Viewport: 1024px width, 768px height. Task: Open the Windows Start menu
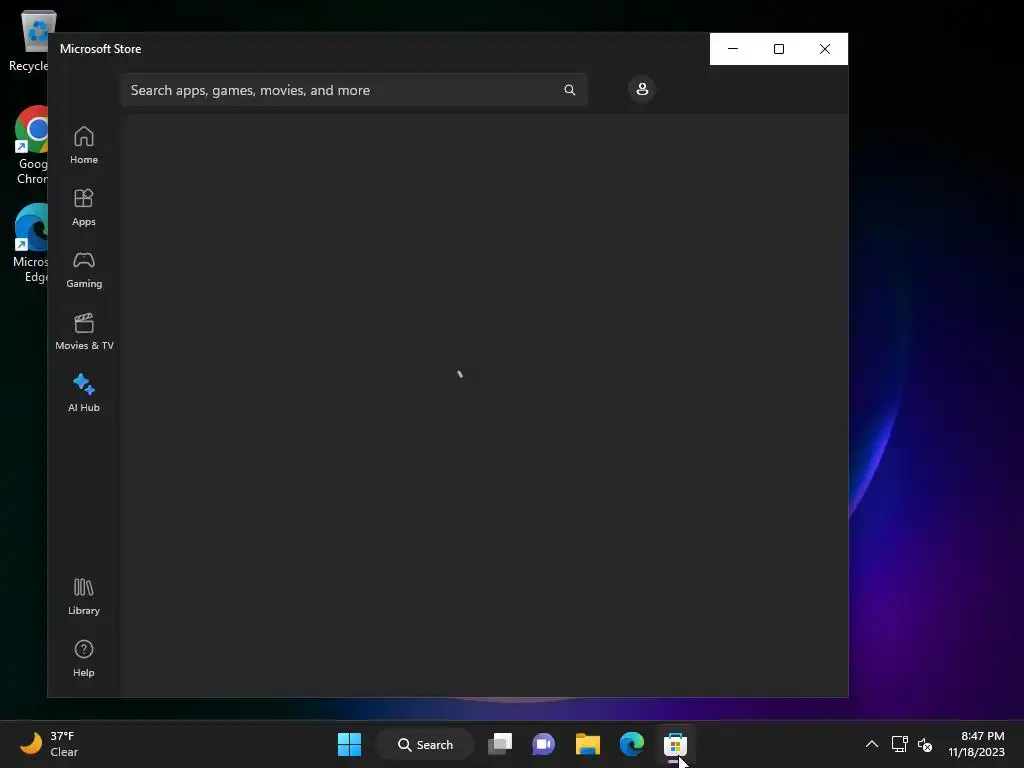tap(349, 744)
